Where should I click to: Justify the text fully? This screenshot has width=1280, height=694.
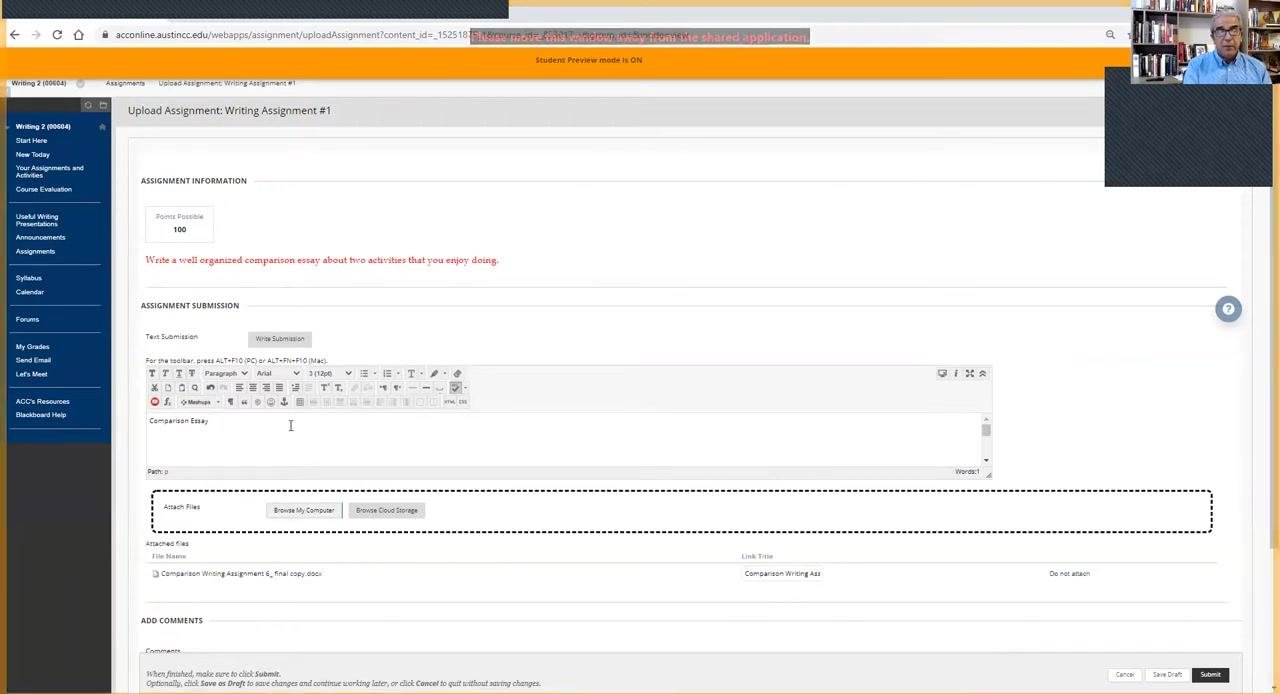[279, 387]
